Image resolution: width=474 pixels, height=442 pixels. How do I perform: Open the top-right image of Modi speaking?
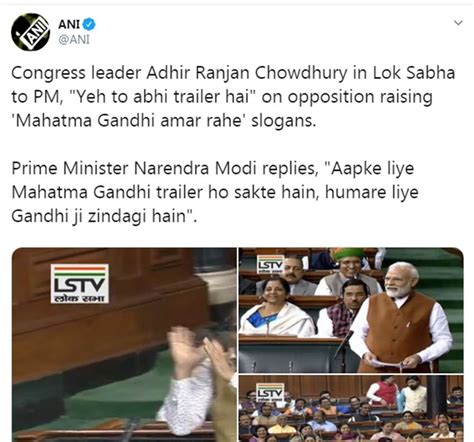click(x=351, y=310)
